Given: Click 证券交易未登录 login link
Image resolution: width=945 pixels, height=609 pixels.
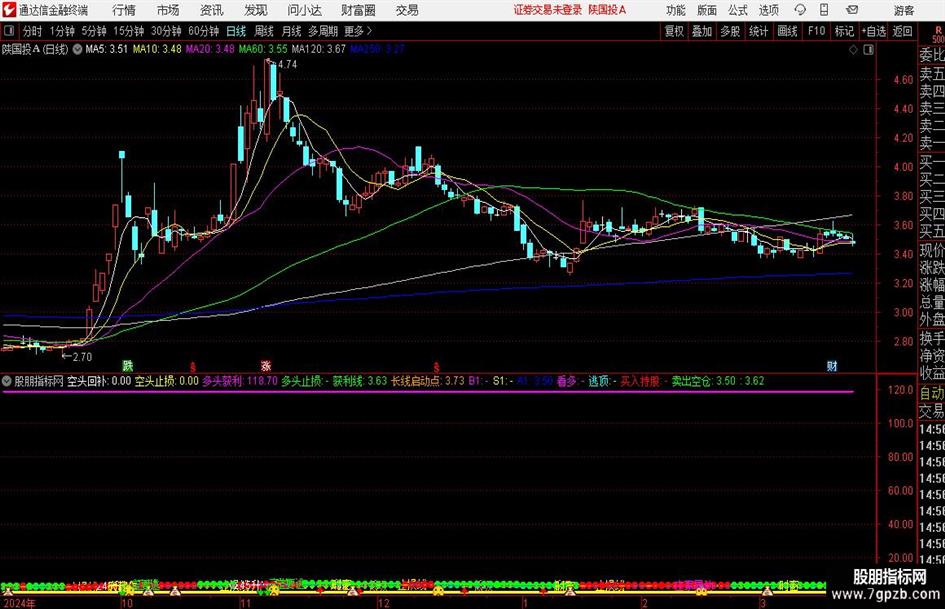Looking at the screenshot, I should (548, 10).
